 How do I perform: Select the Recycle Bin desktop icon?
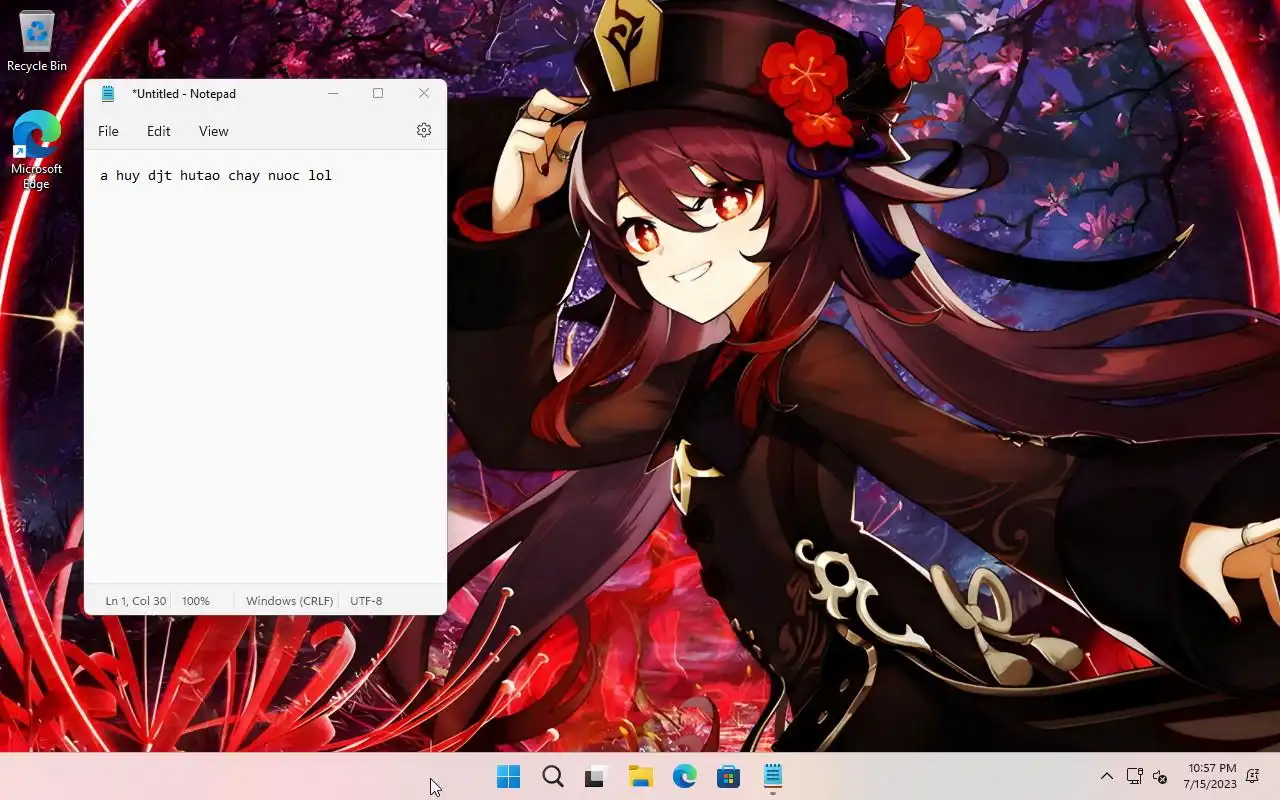[37, 41]
